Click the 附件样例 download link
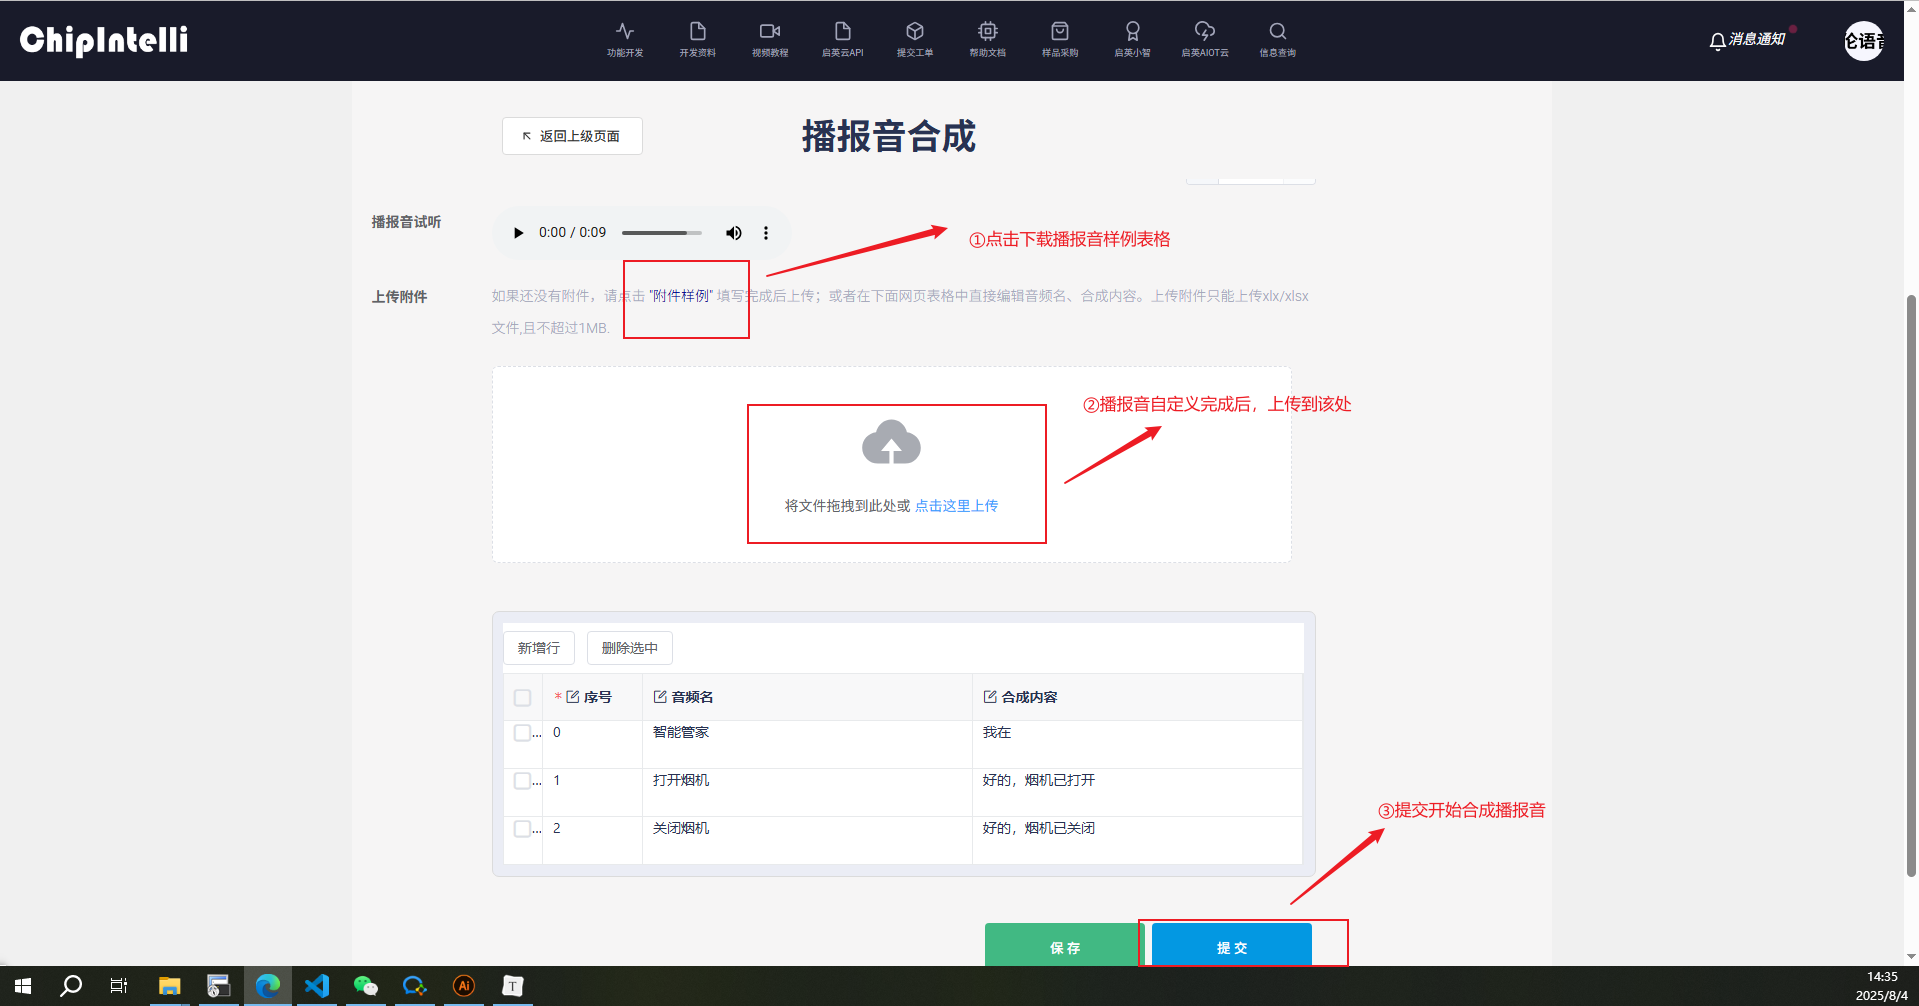This screenshot has width=1919, height=1006. pos(681,296)
